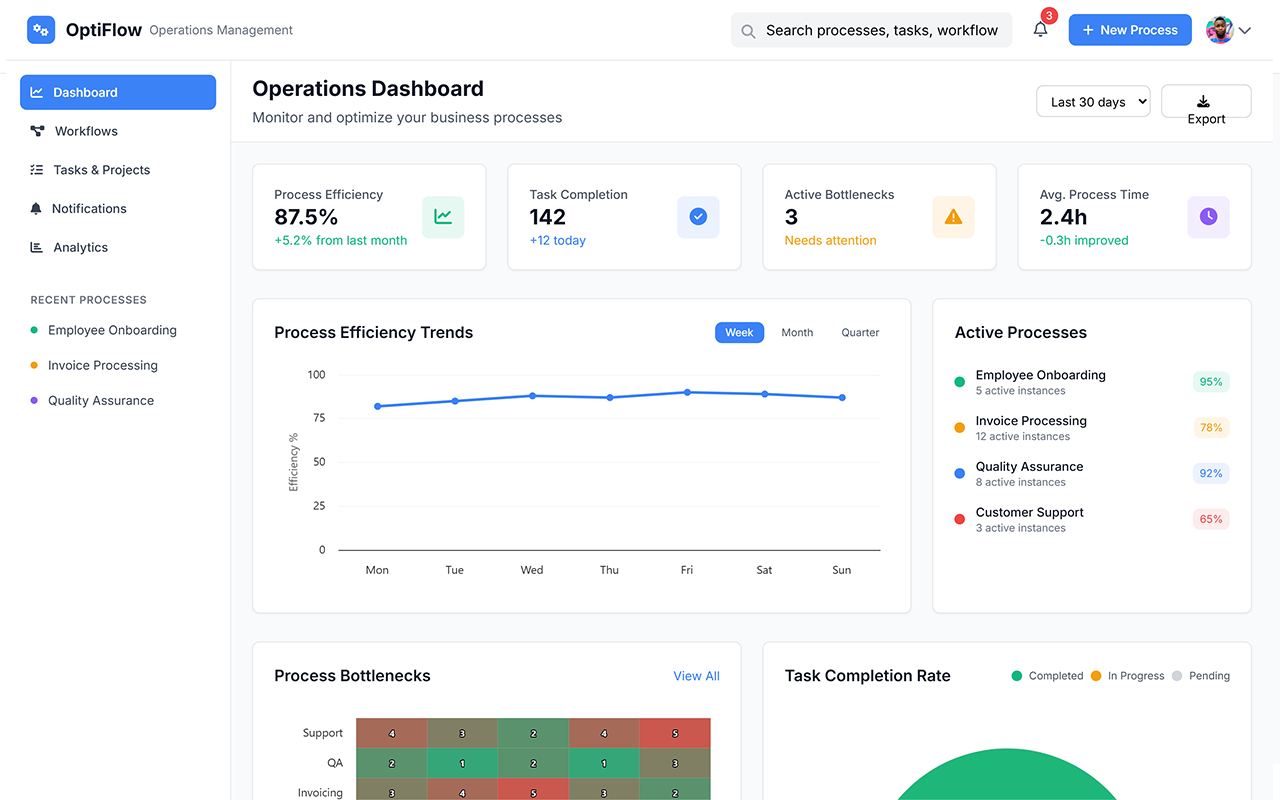Click the Customer Support red status dot
1280x800 pixels.
click(x=960, y=519)
